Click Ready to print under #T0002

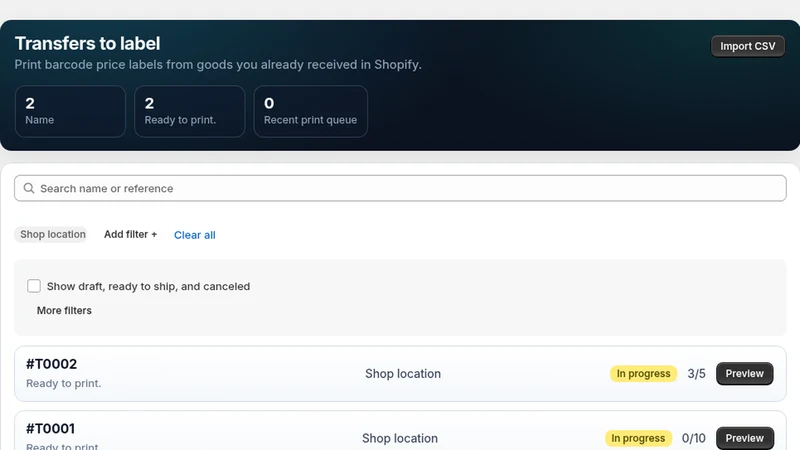click(64, 383)
